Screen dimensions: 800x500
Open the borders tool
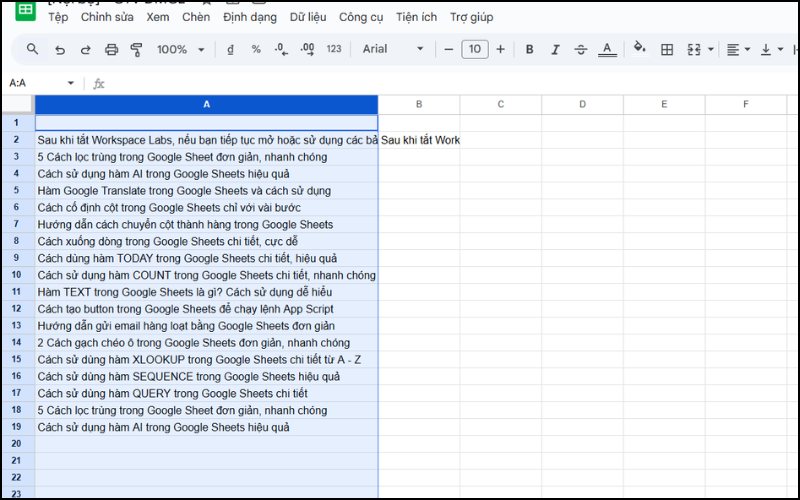[667, 49]
